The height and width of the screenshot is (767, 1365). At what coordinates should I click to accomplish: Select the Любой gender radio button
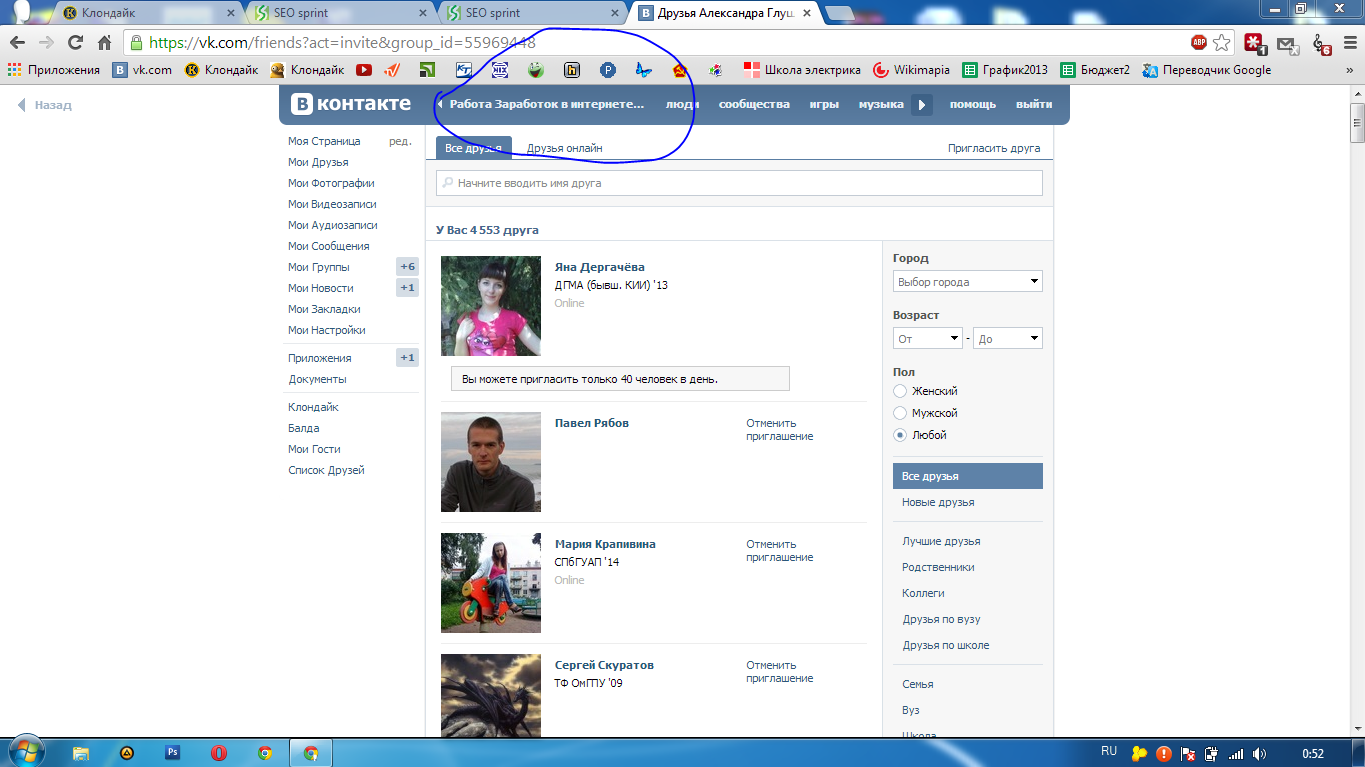coord(900,435)
